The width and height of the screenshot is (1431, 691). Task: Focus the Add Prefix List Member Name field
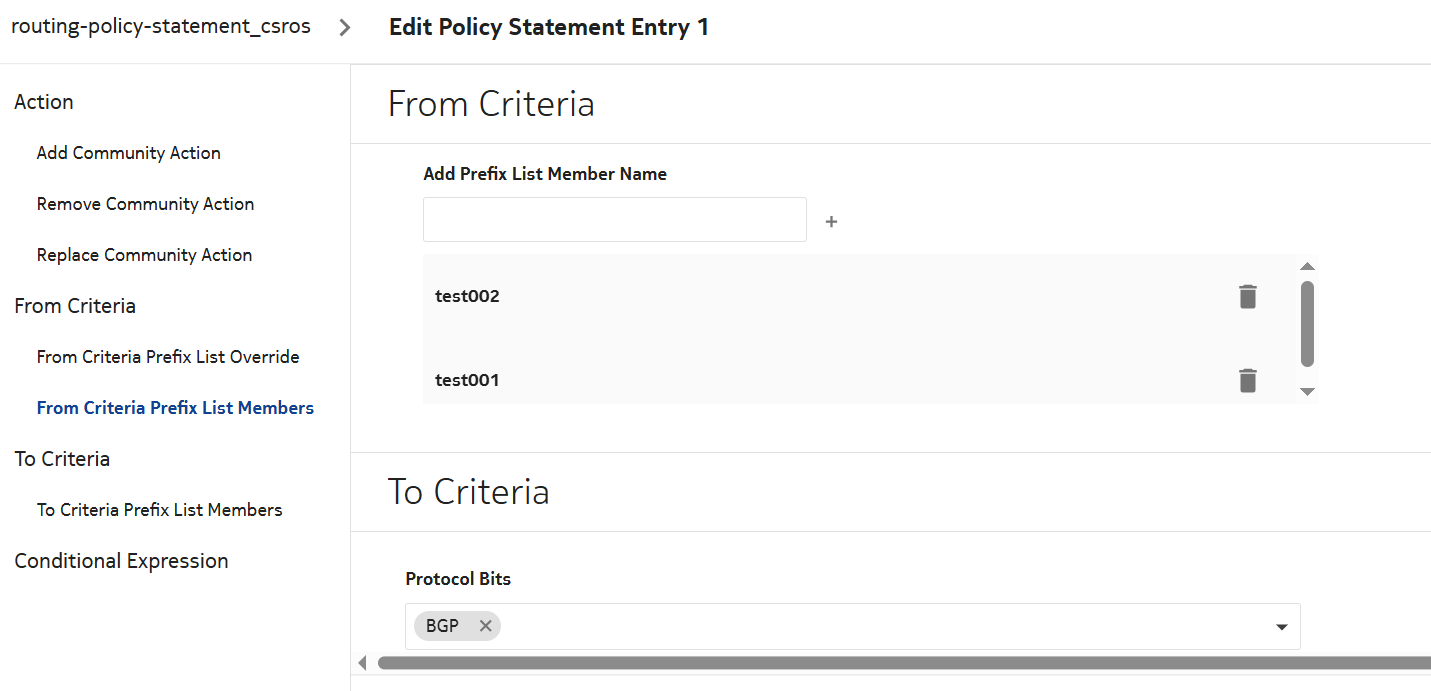[x=614, y=220]
